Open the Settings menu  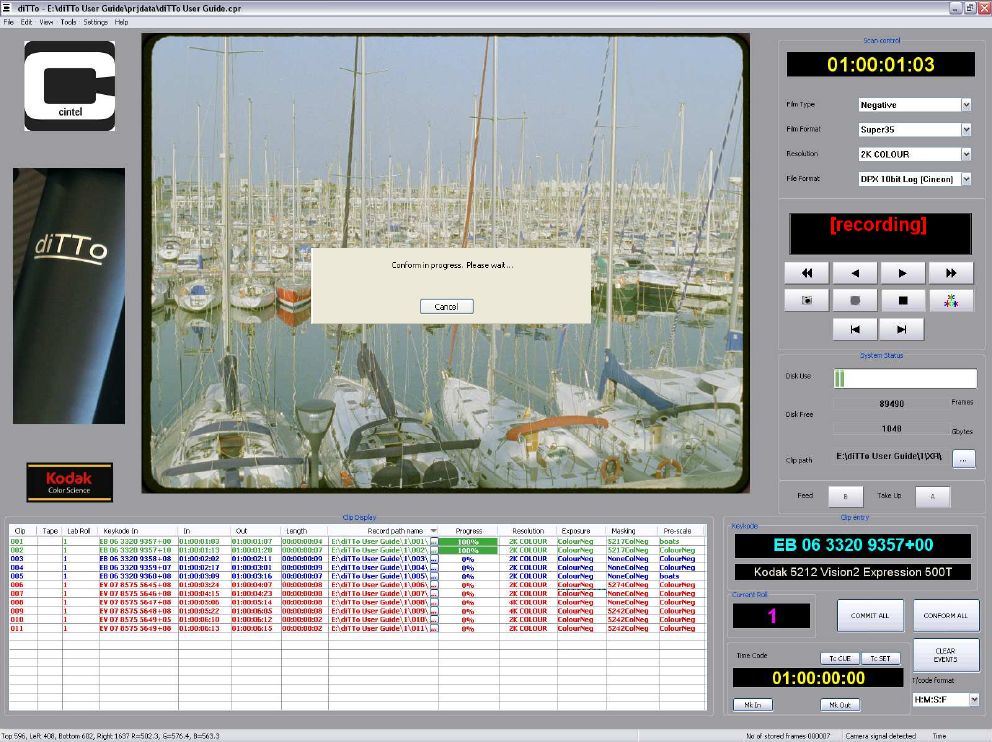95,22
